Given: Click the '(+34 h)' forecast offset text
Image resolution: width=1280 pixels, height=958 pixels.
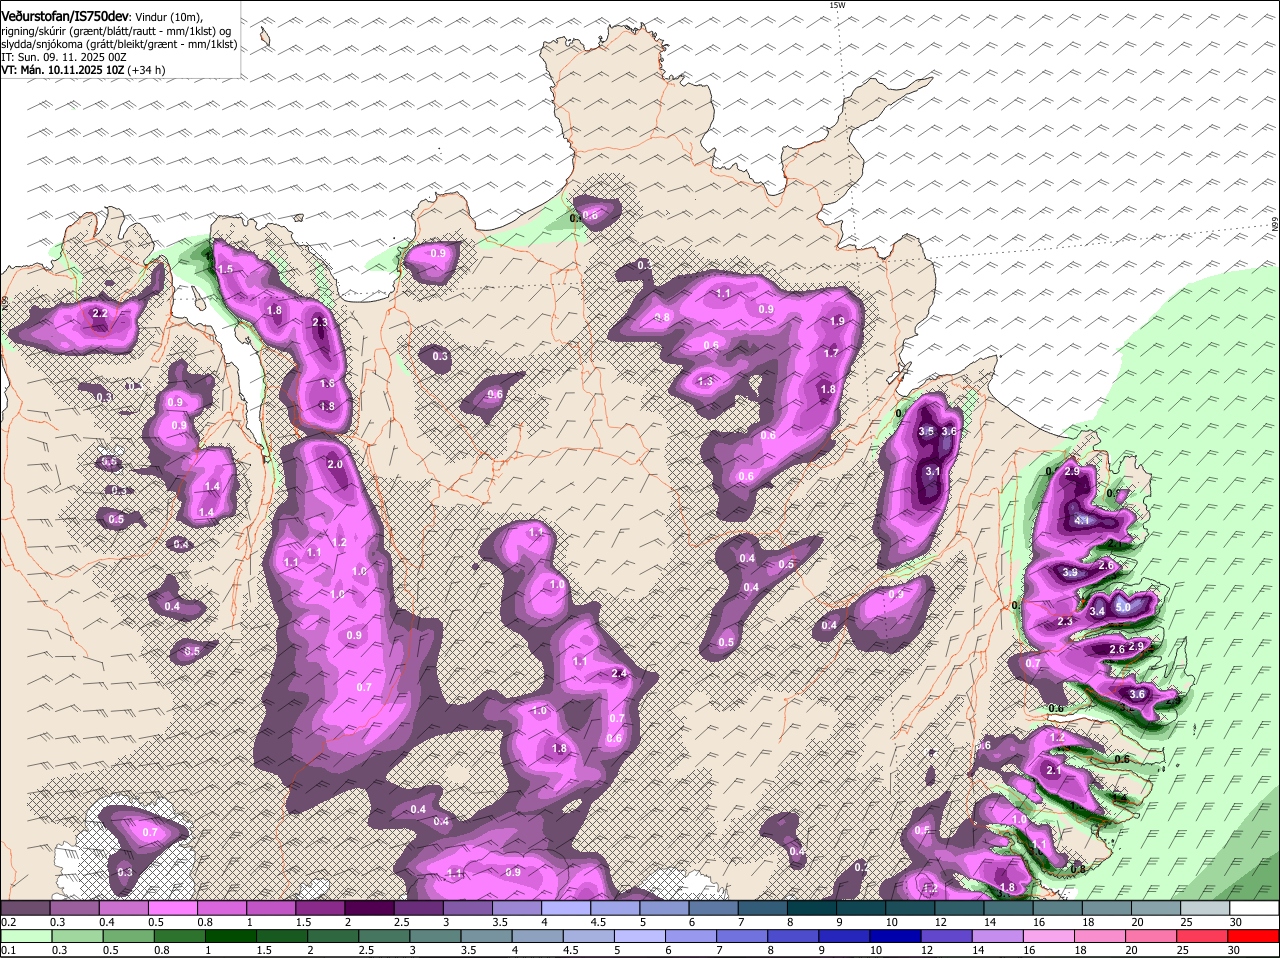Looking at the screenshot, I should [x=146, y=71].
